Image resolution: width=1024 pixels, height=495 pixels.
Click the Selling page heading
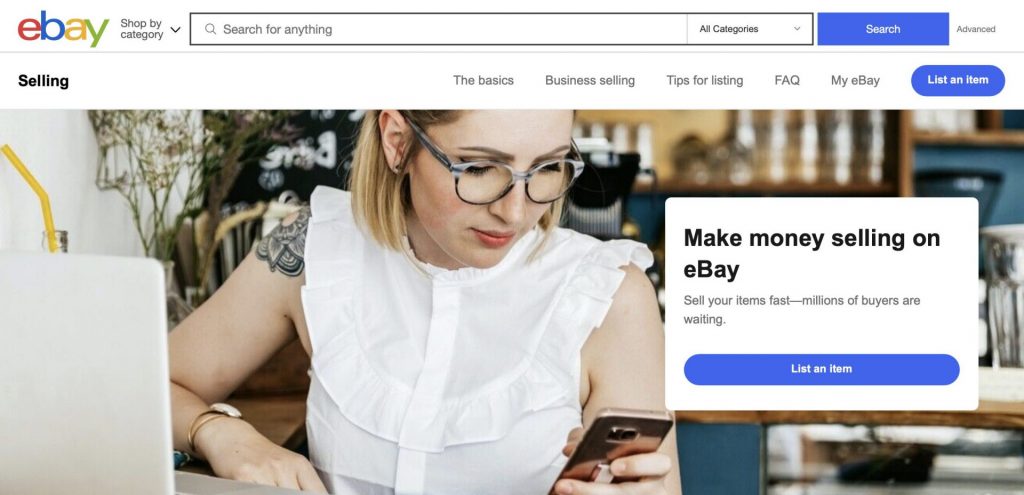click(43, 81)
